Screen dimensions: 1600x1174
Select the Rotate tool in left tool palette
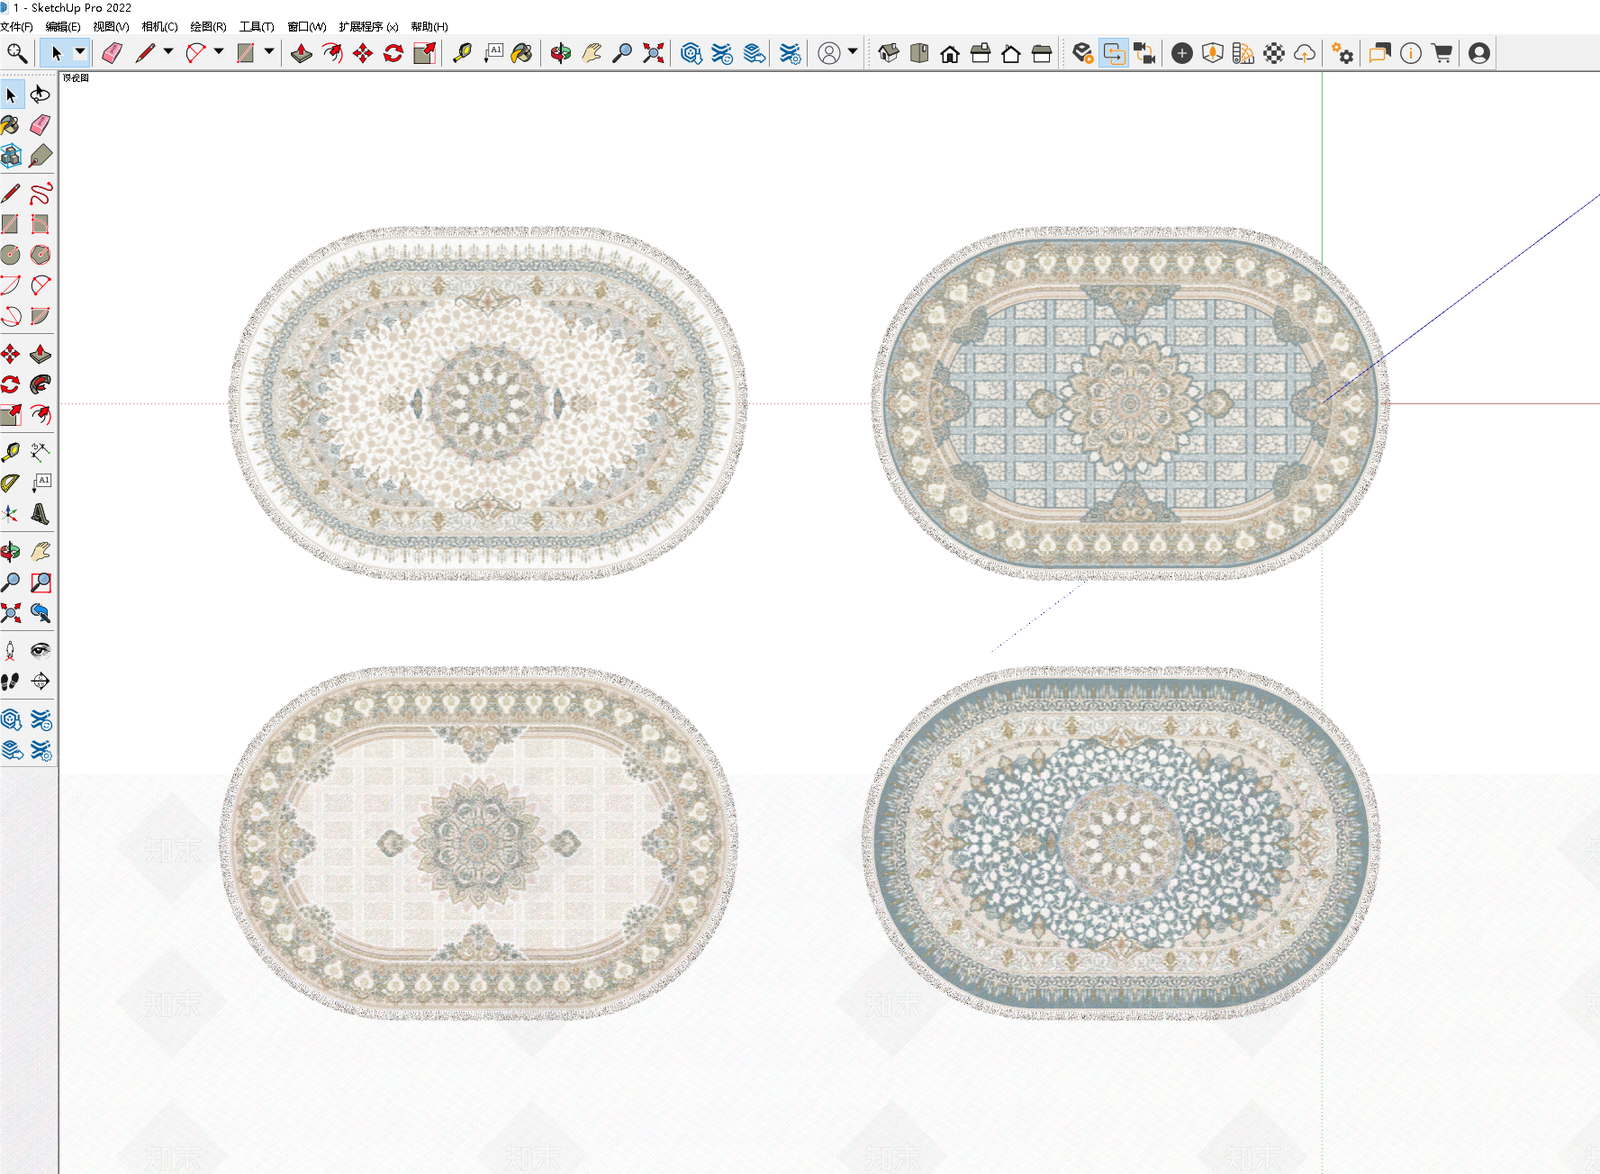click(11, 385)
